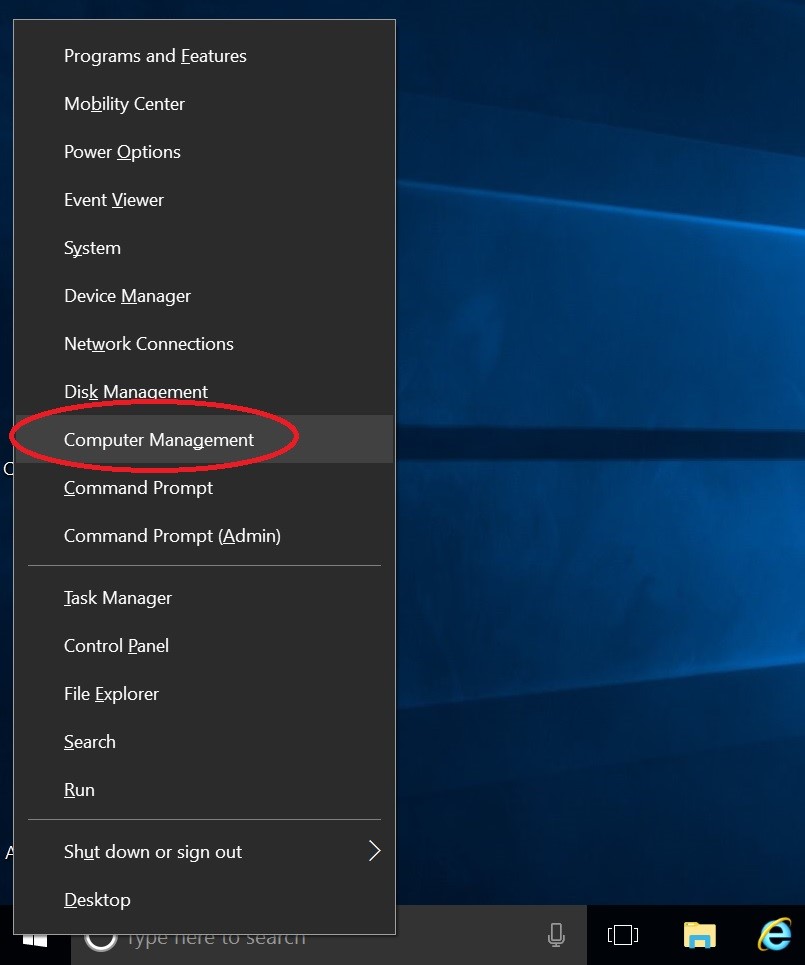Open Disk Management

[136, 392]
